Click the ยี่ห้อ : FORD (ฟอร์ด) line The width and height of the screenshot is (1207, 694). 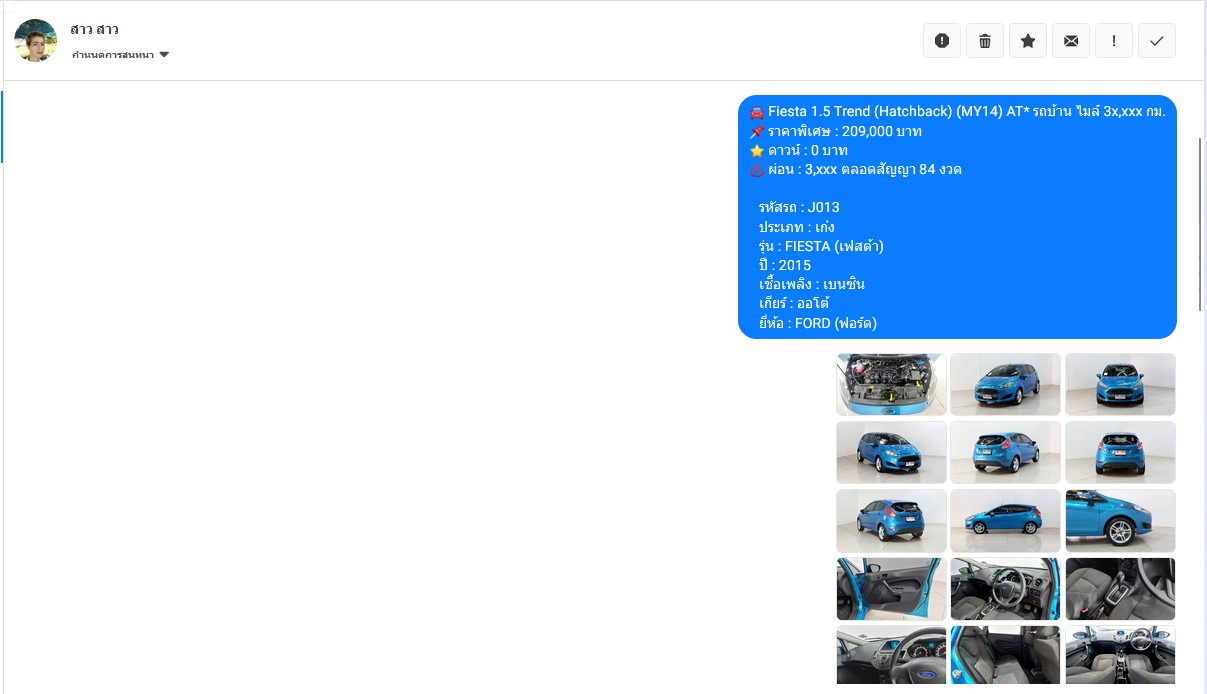818,323
